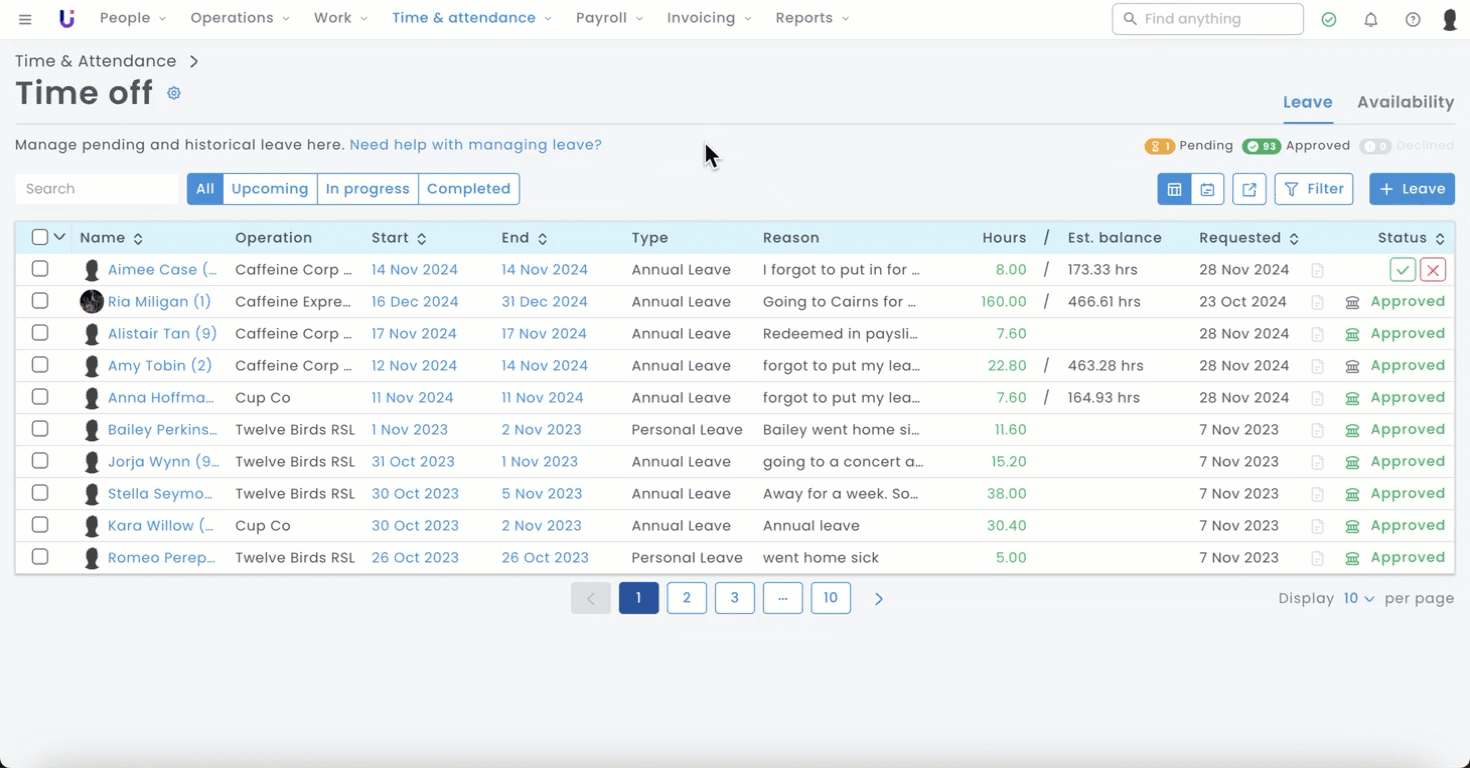1470x768 pixels.
Task: Approve Aimee Case's leave with green checkmark
Action: [1402, 270]
